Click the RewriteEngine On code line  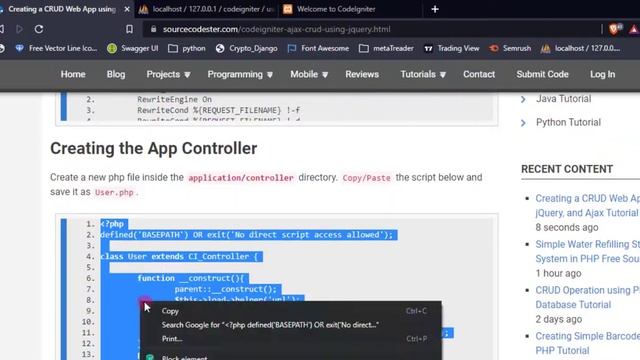pos(174,99)
